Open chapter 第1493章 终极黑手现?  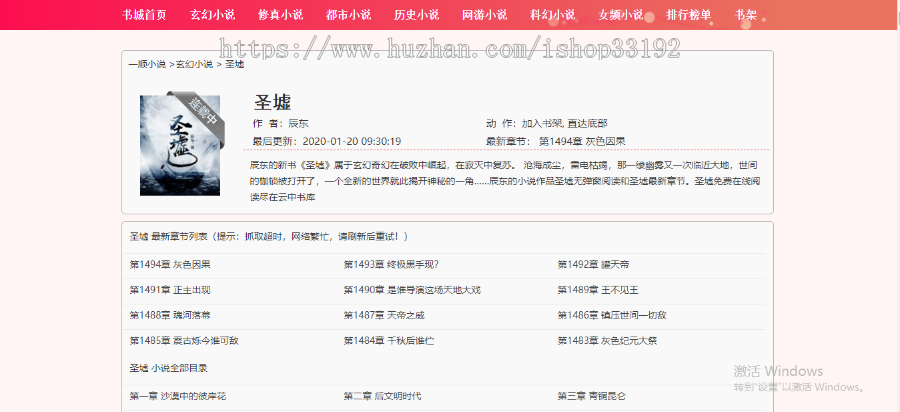pos(391,265)
